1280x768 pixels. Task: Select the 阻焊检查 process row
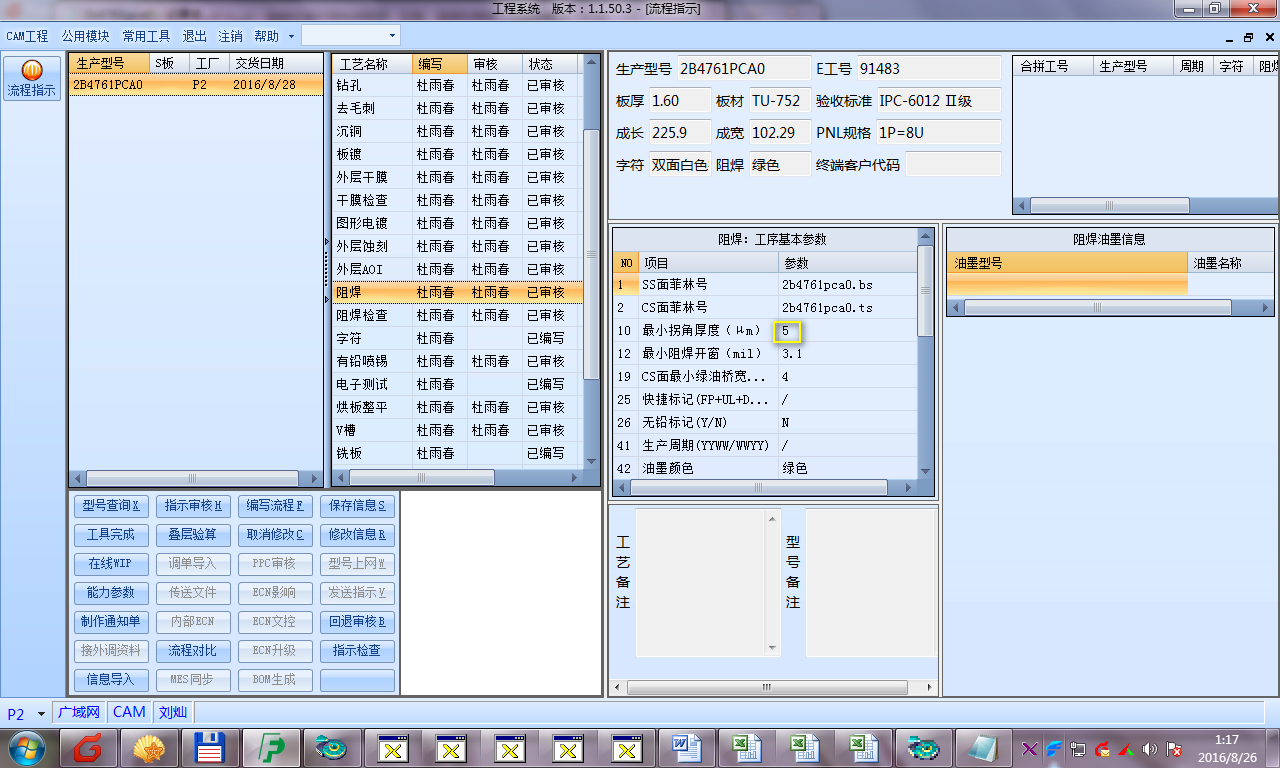click(457, 315)
